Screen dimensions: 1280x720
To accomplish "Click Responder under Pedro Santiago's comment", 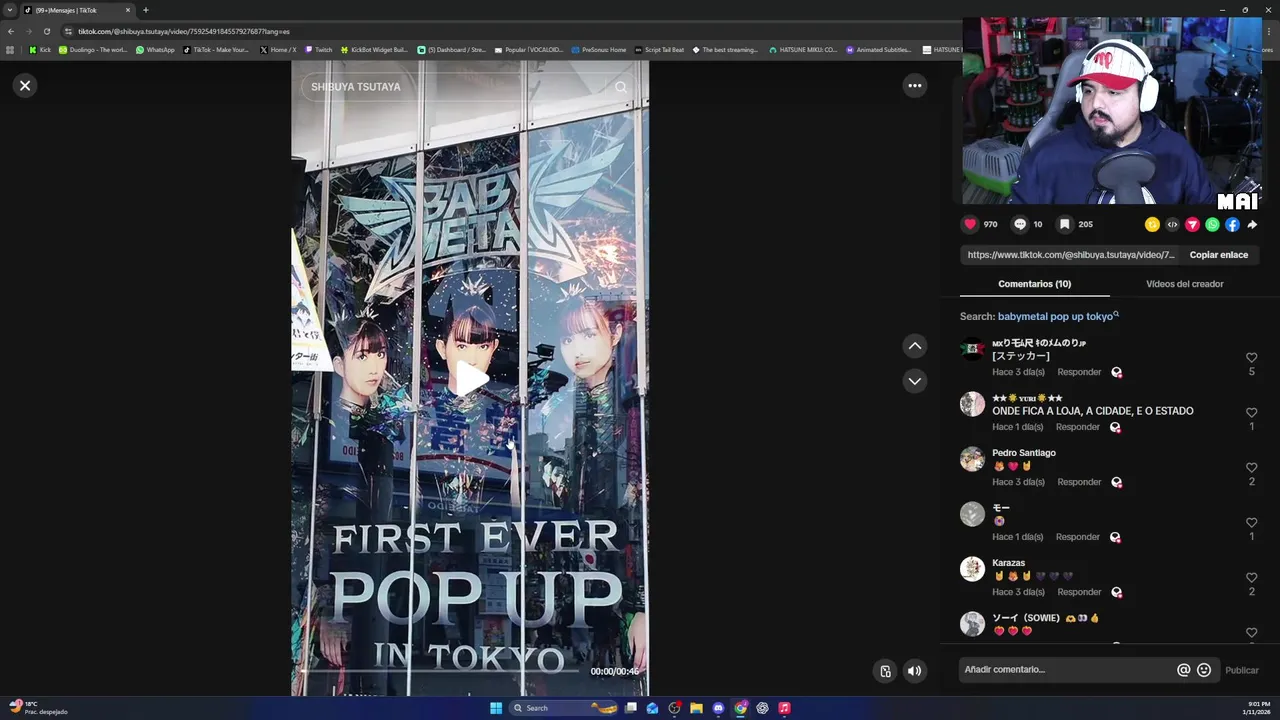I will (x=1079, y=482).
